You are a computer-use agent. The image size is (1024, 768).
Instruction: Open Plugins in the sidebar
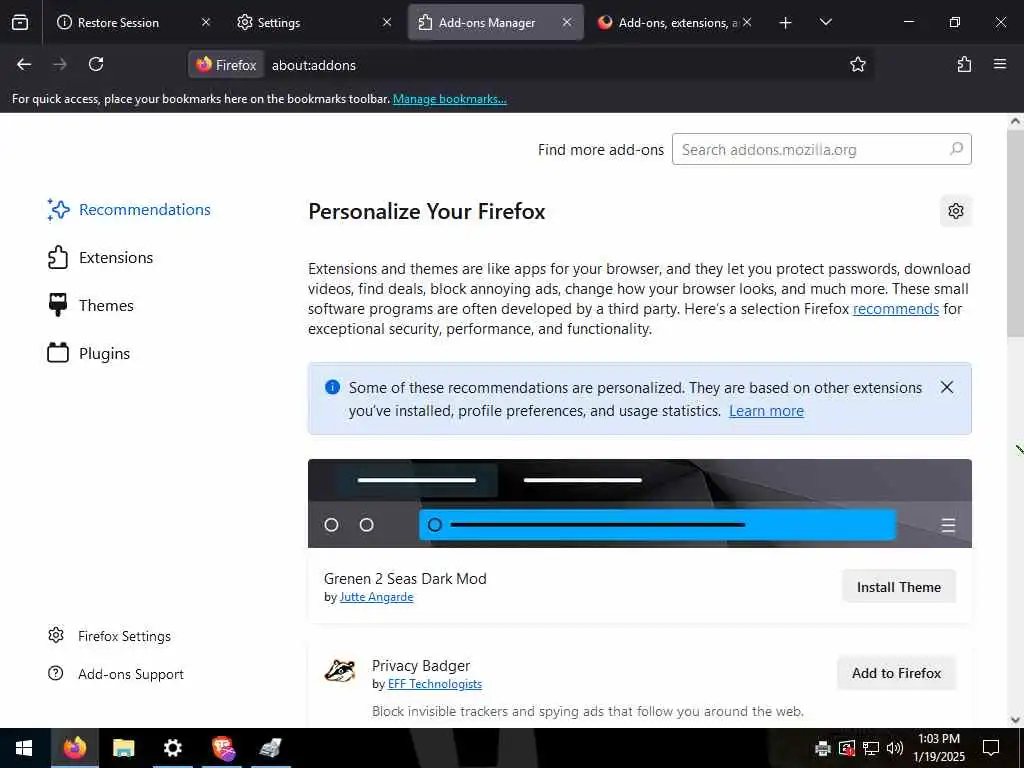tap(89, 353)
